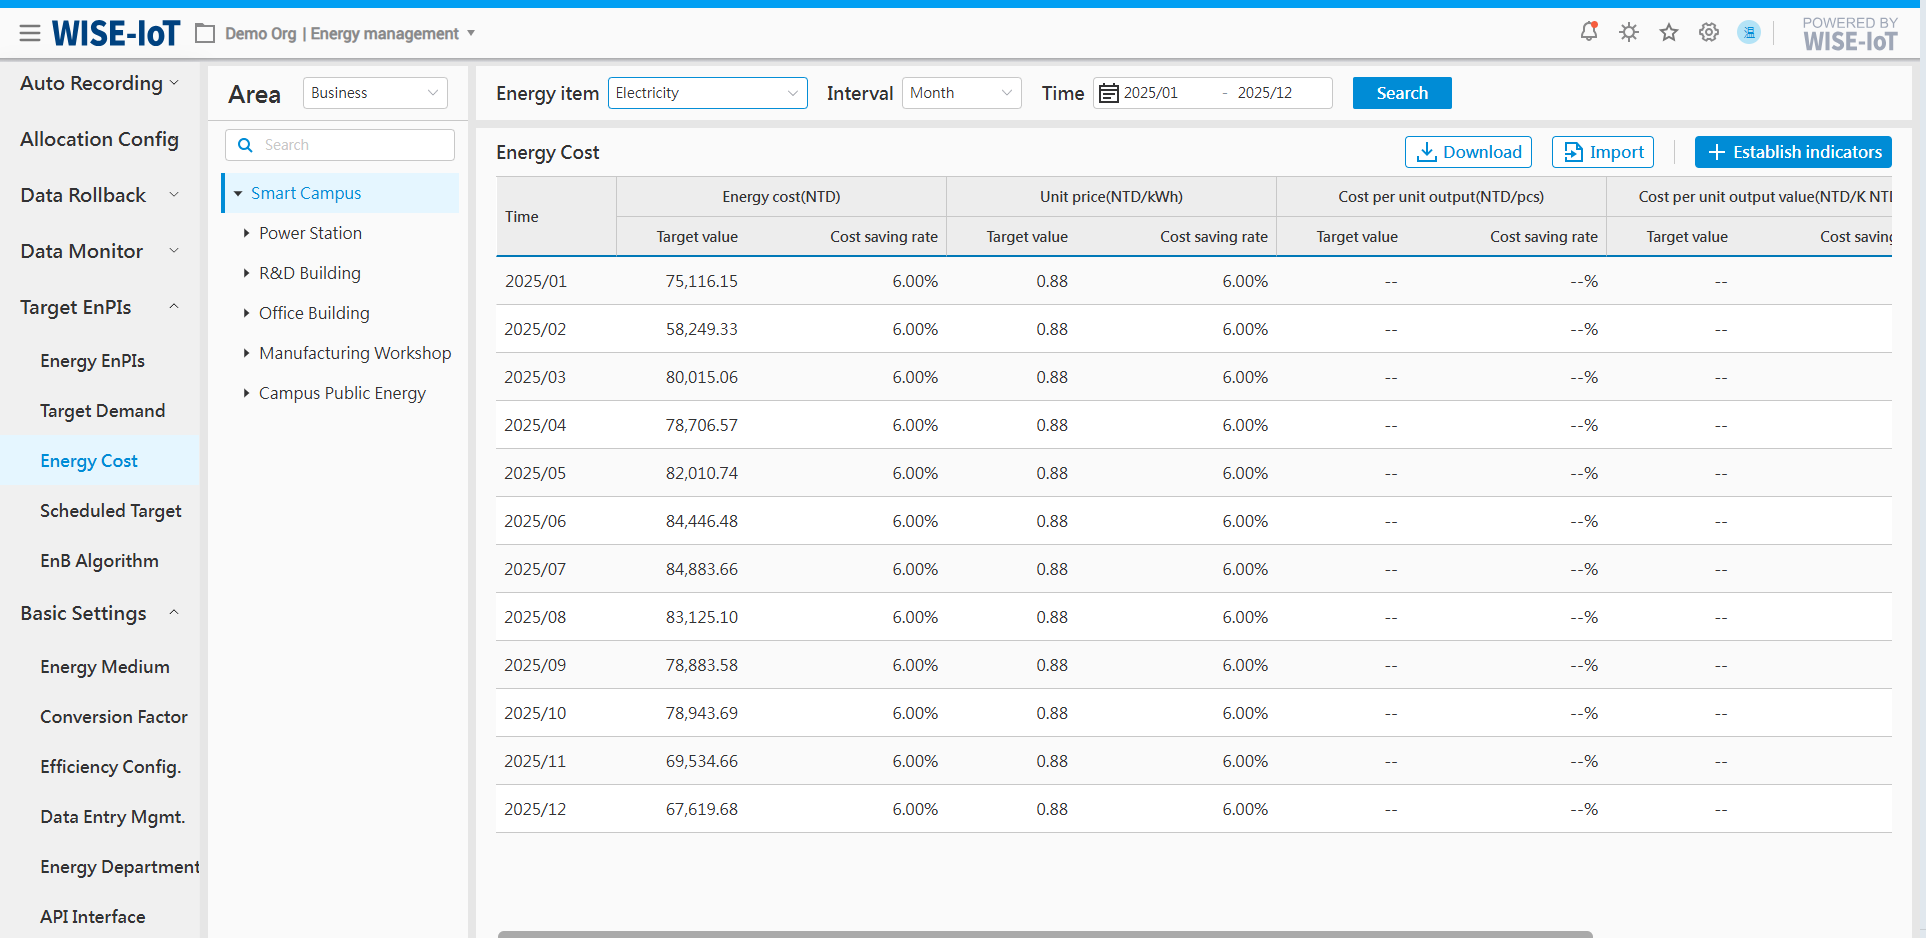1926x938 pixels.
Task: Click the horizontal scrollbar below the table
Action: click(x=1044, y=934)
